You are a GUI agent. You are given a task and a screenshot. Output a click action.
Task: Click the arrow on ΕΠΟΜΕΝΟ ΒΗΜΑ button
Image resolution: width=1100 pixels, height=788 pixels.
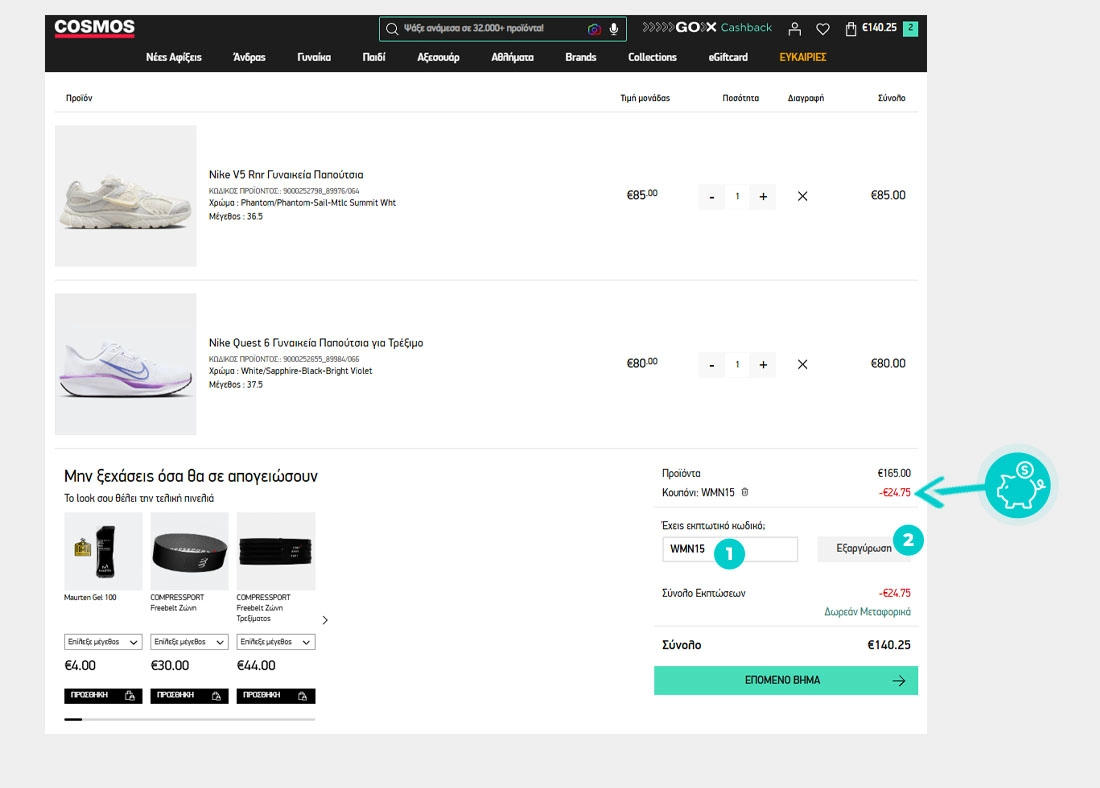[899, 681]
